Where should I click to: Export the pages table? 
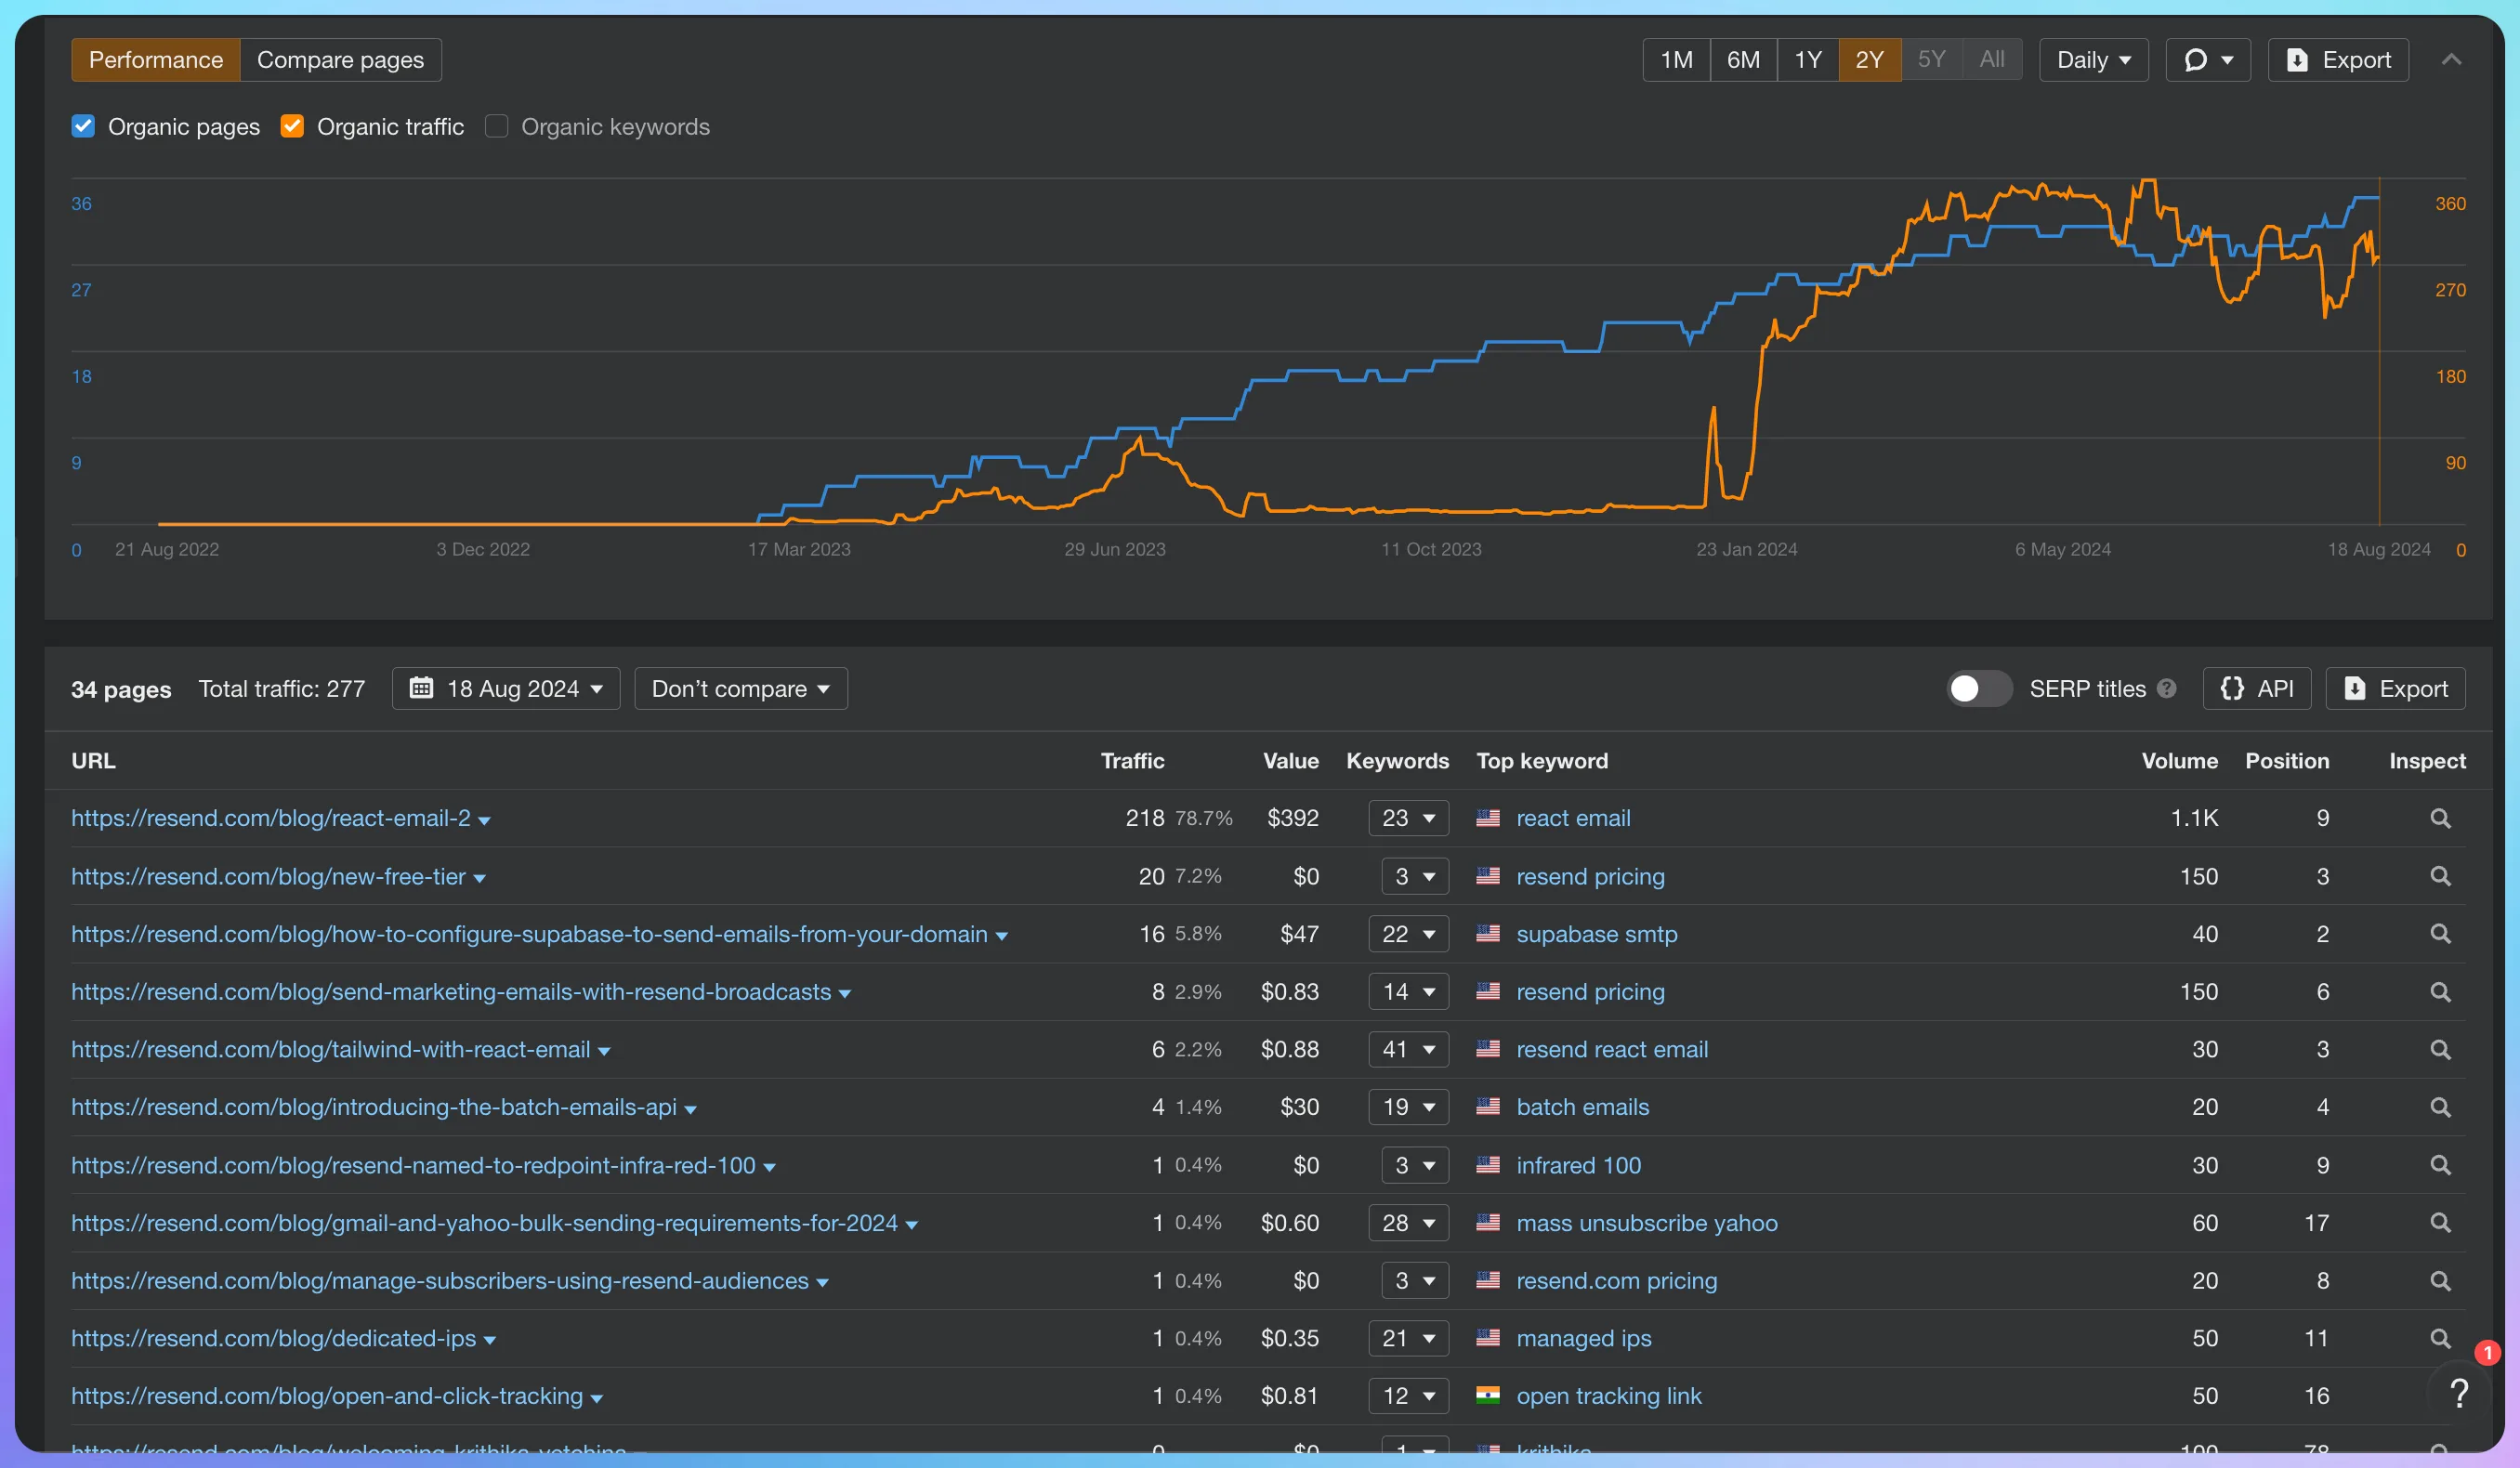tap(2396, 689)
